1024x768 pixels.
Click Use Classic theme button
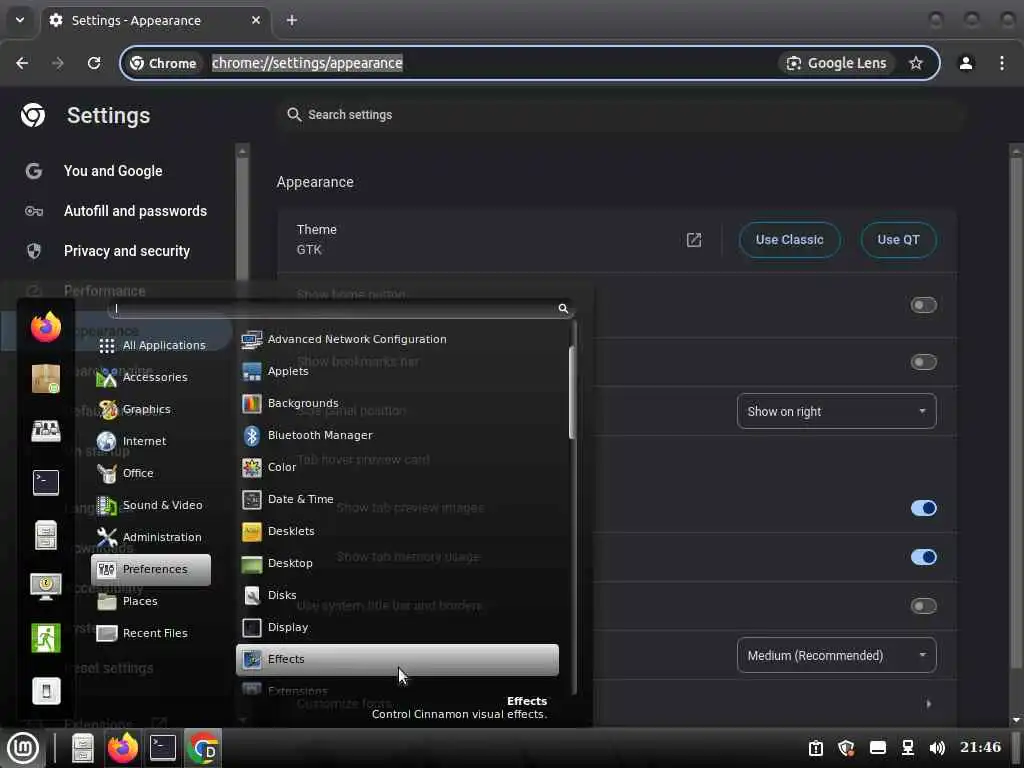(790, 240)
